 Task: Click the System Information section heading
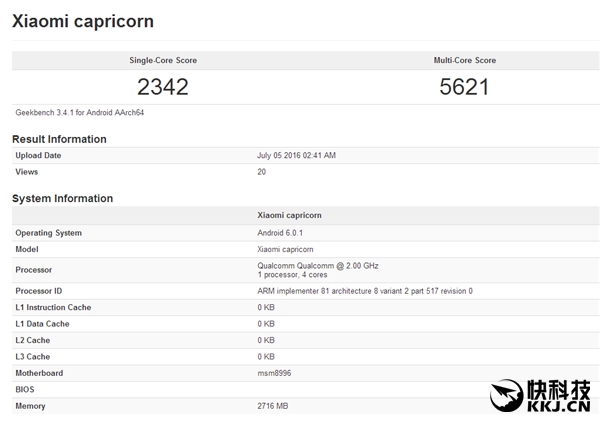click(x=62, y=198)
